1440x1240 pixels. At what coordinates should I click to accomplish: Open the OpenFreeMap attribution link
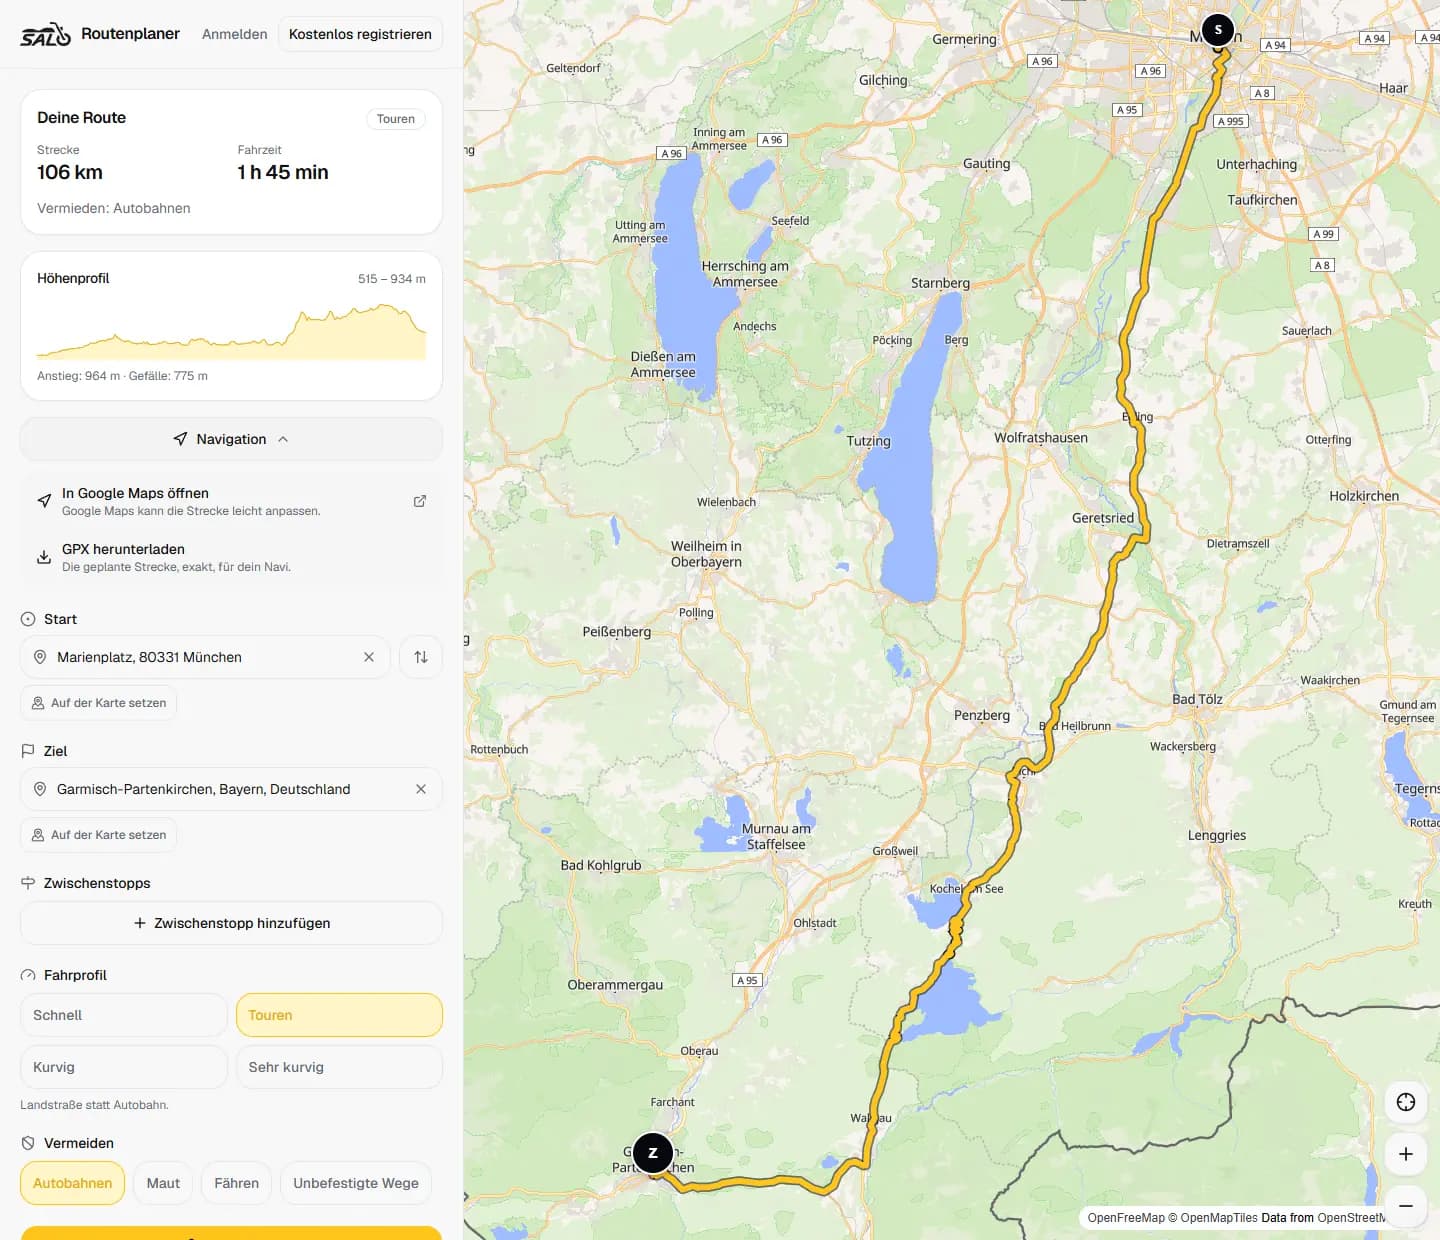1126,1218
